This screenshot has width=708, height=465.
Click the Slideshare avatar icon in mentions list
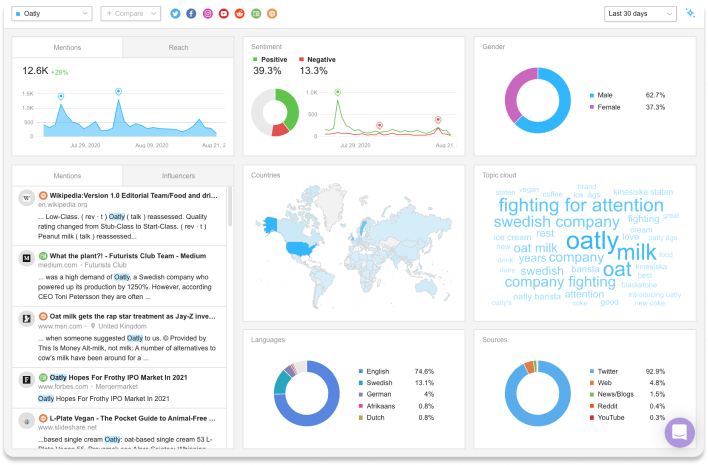coord(27,421)
